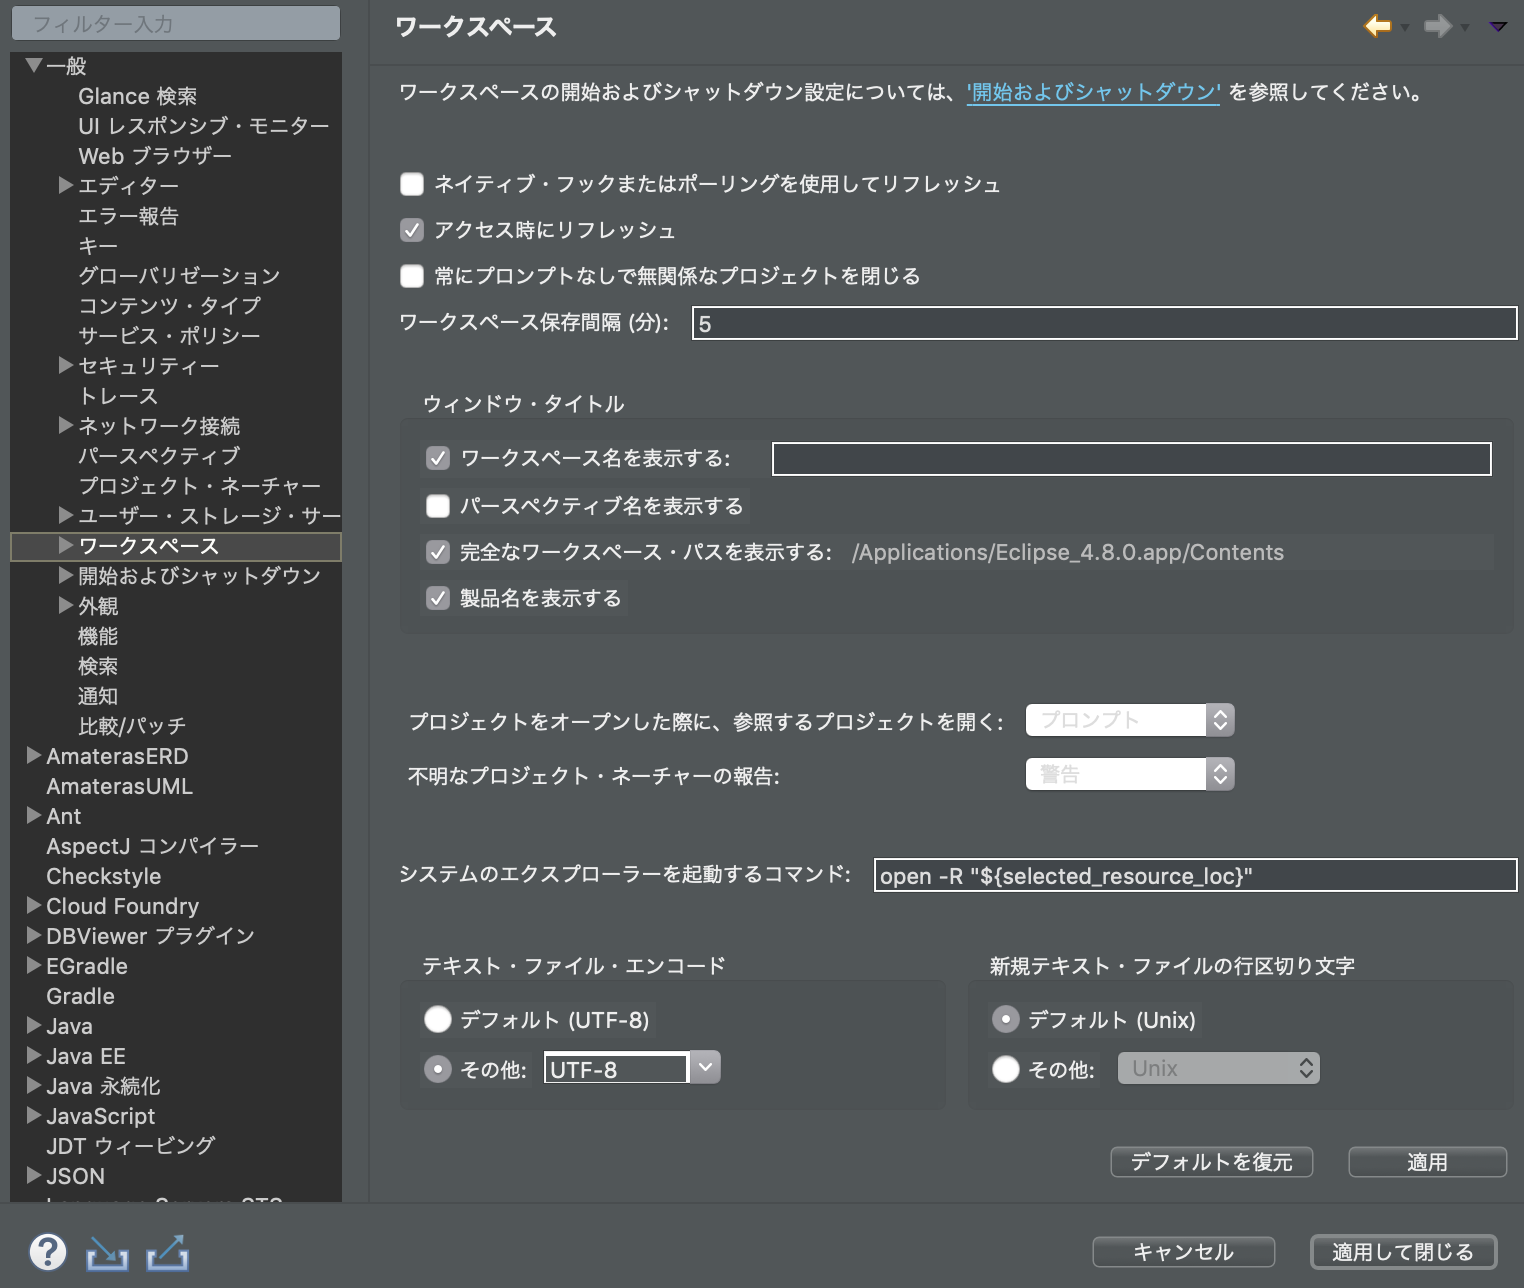Expand 開始およびシャットダウン in the sidebar
Screen dimensions: 1524x1288
(x=64, y=576)
